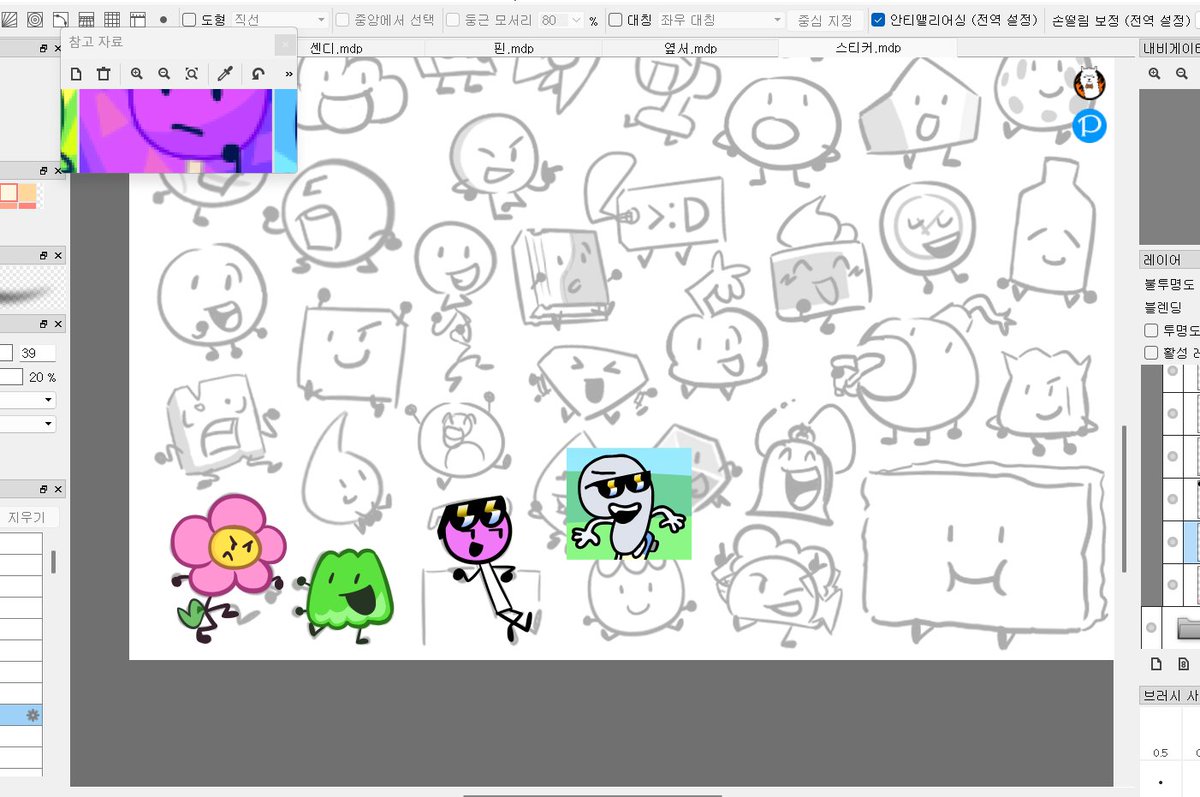Hide the highlighted blue layer visibility dot
This screenshot has width=1200, height=797.
coord(1172,541)
